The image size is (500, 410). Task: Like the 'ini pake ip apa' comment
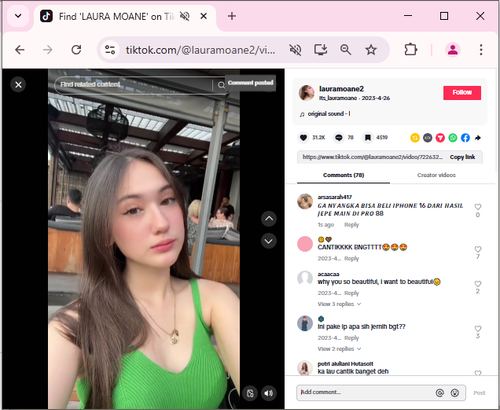coord(478,328)
